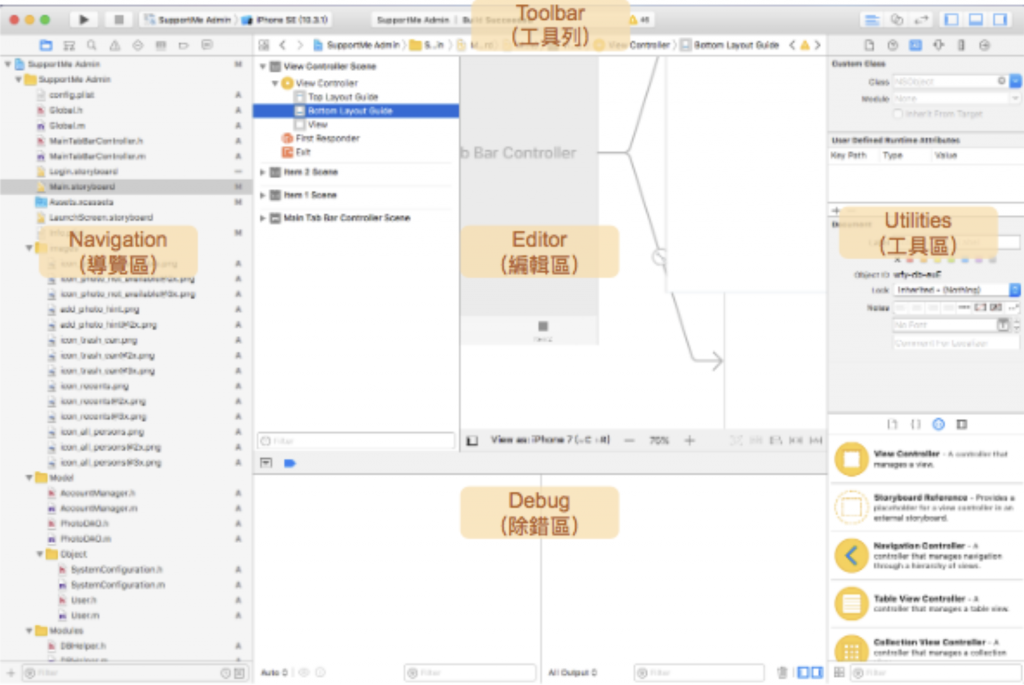Open the breakpoint navigator tab

pos(184,45)
